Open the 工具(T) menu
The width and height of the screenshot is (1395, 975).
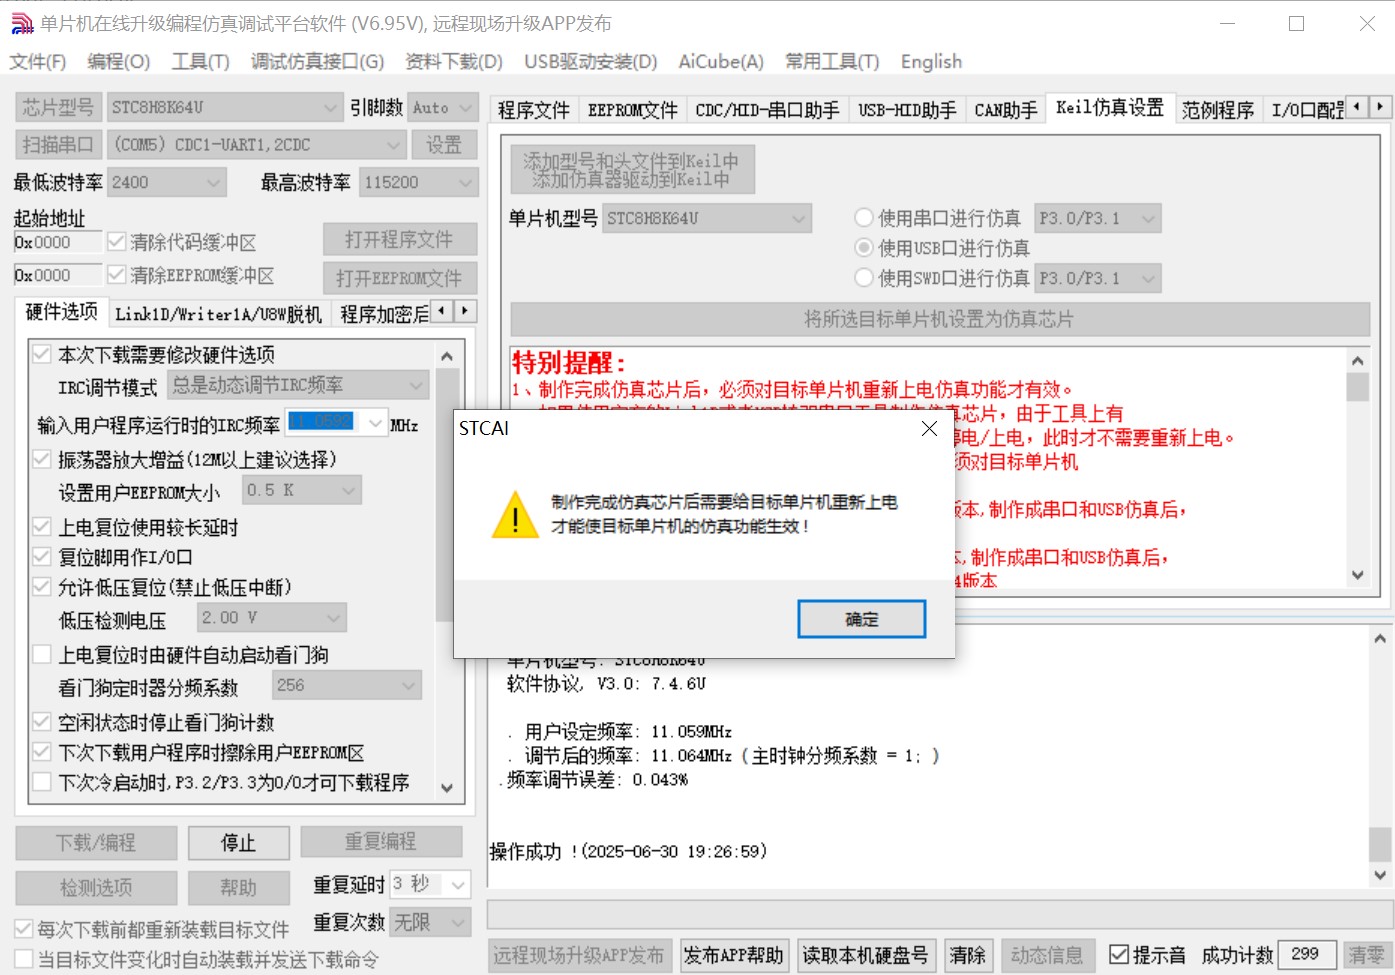click(x=201, y=62)
